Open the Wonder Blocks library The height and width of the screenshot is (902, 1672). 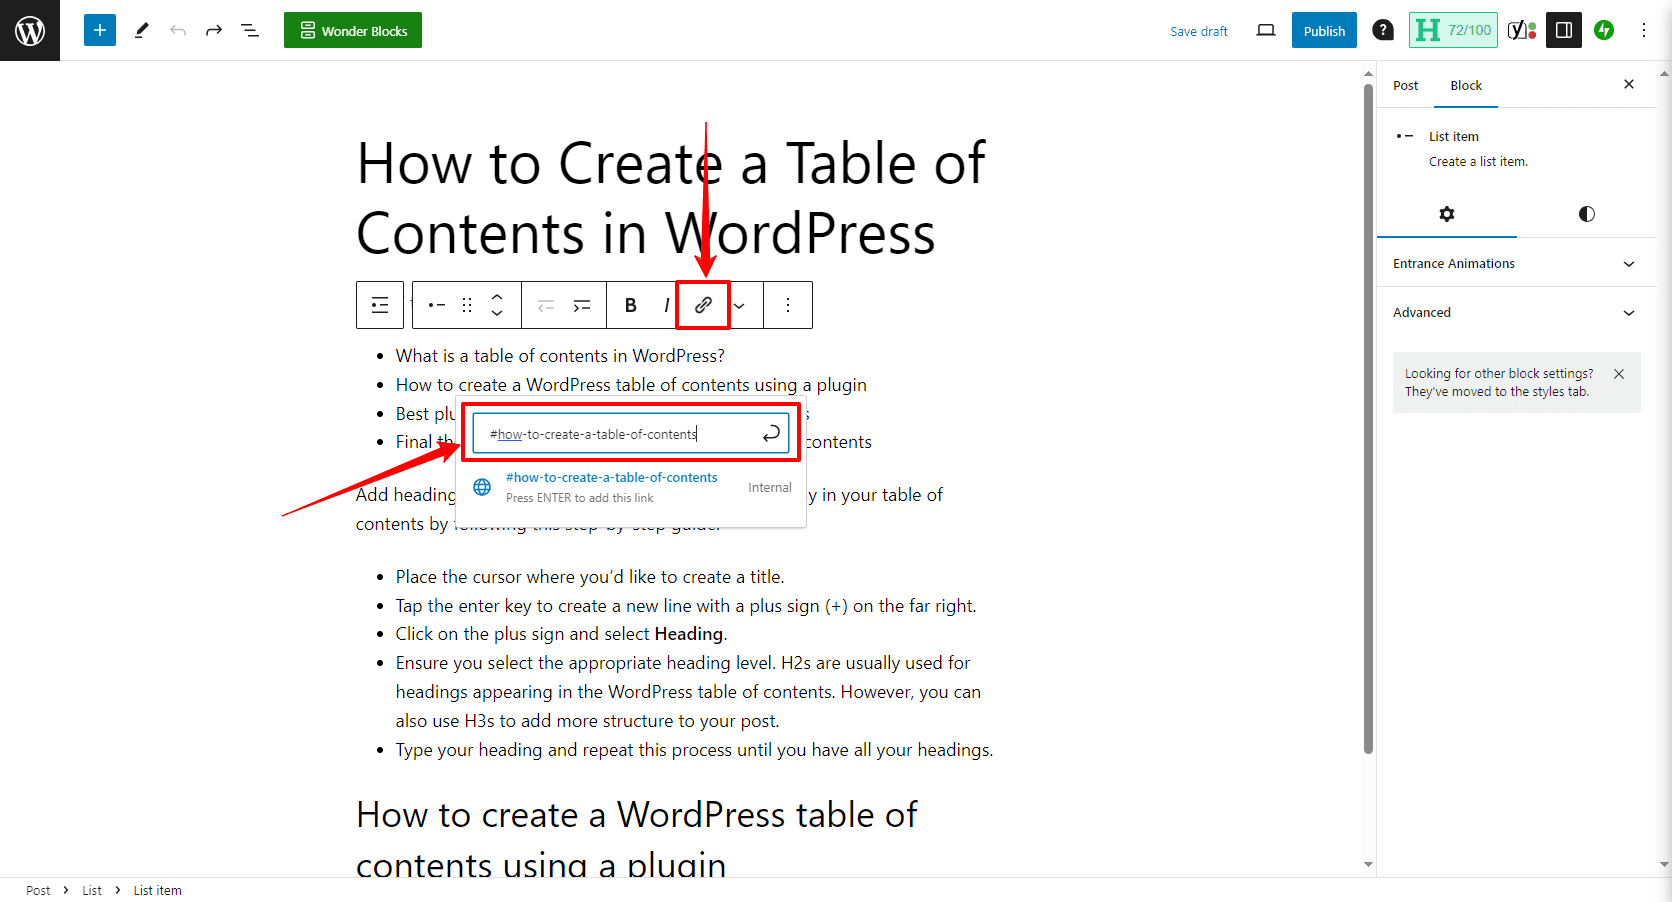pyautogui.click(x=353, y=30)
